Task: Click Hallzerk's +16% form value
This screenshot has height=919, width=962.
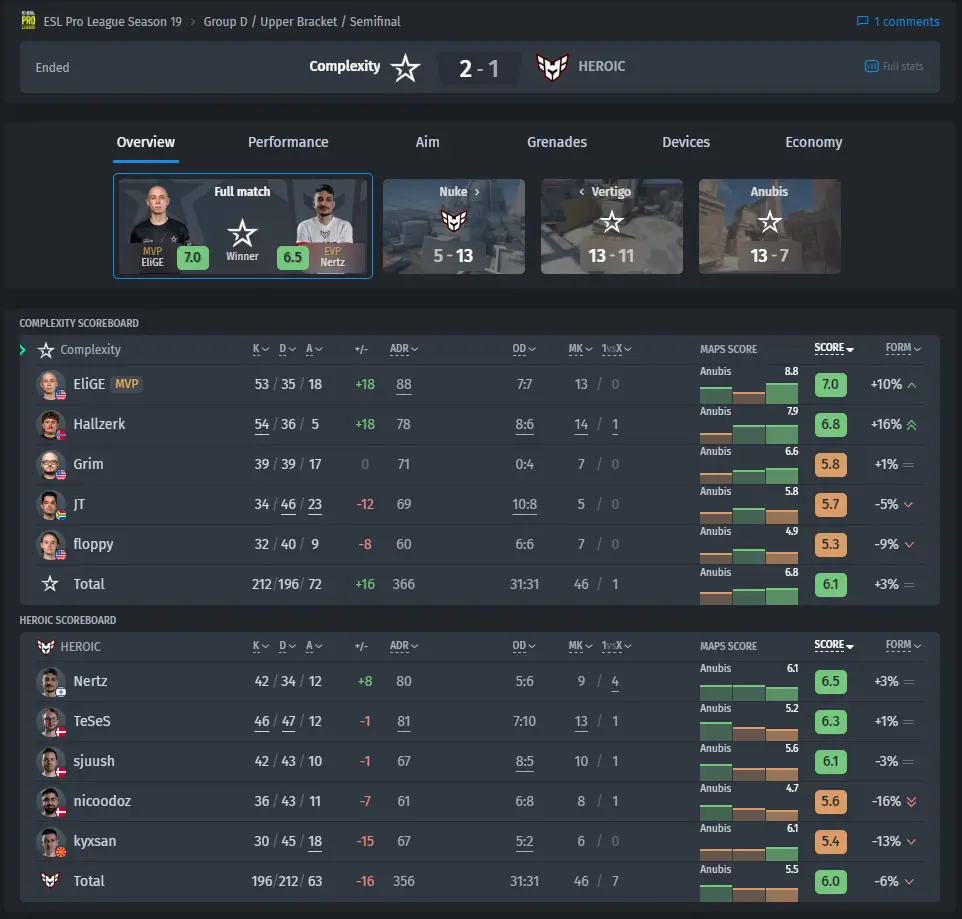Action: pyautogui.click(x=887, y=425)
